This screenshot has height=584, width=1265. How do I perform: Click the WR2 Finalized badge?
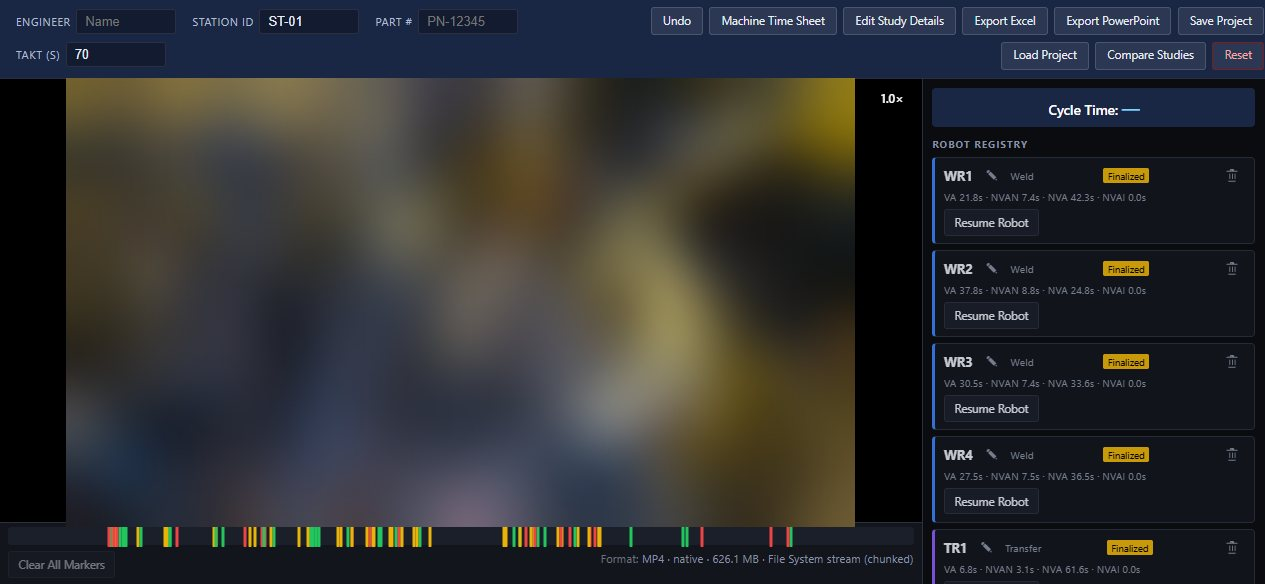click(1126, 269)
